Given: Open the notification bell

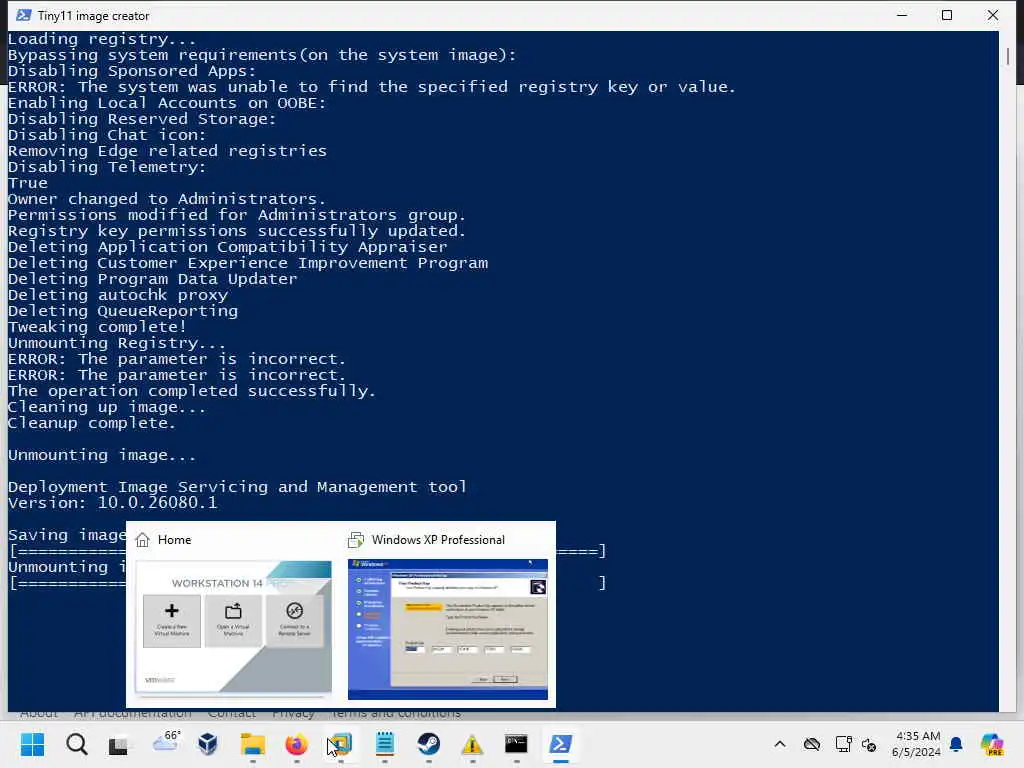Looking at the screenshot, I should click(x=956, y=744).
